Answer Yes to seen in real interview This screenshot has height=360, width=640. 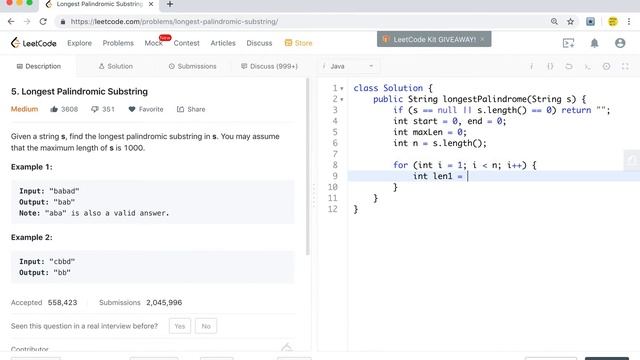(180, 326)
